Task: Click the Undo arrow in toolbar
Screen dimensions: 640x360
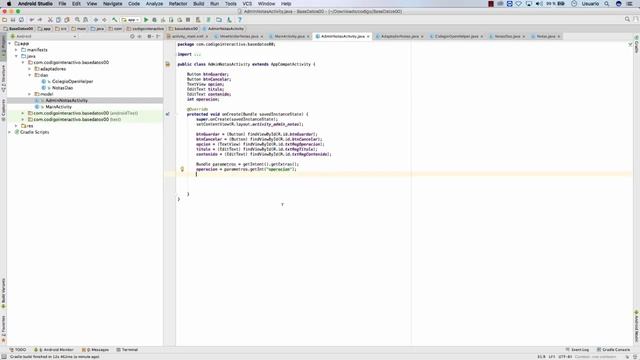Action: [x=31, y=20]
